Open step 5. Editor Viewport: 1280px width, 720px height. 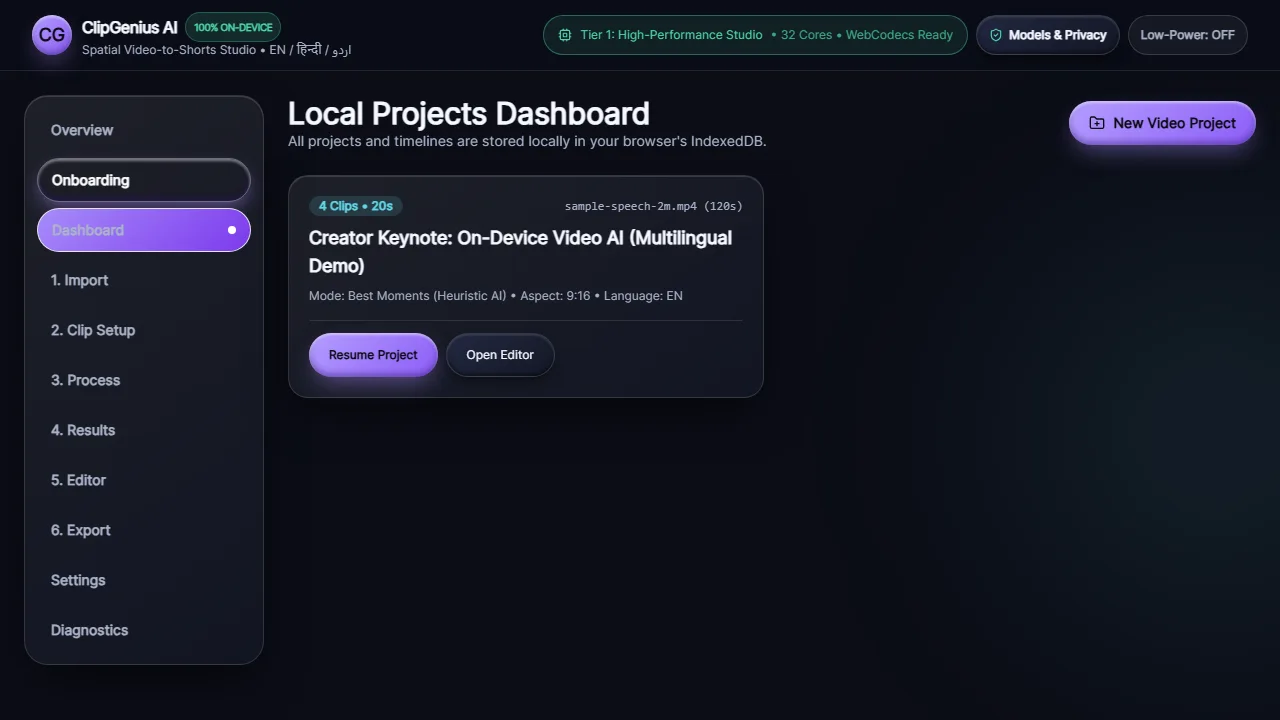(144, 480)
